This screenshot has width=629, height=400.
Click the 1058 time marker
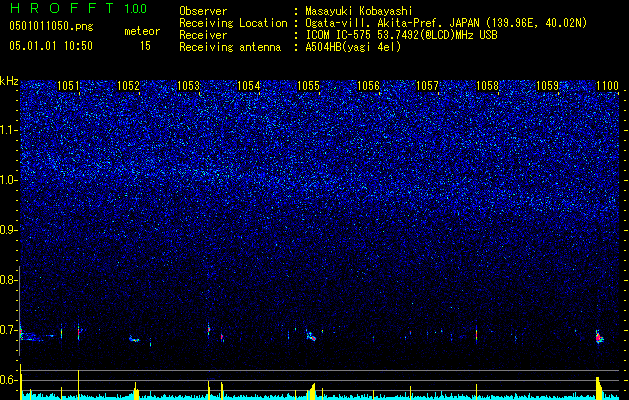point(487,85)
